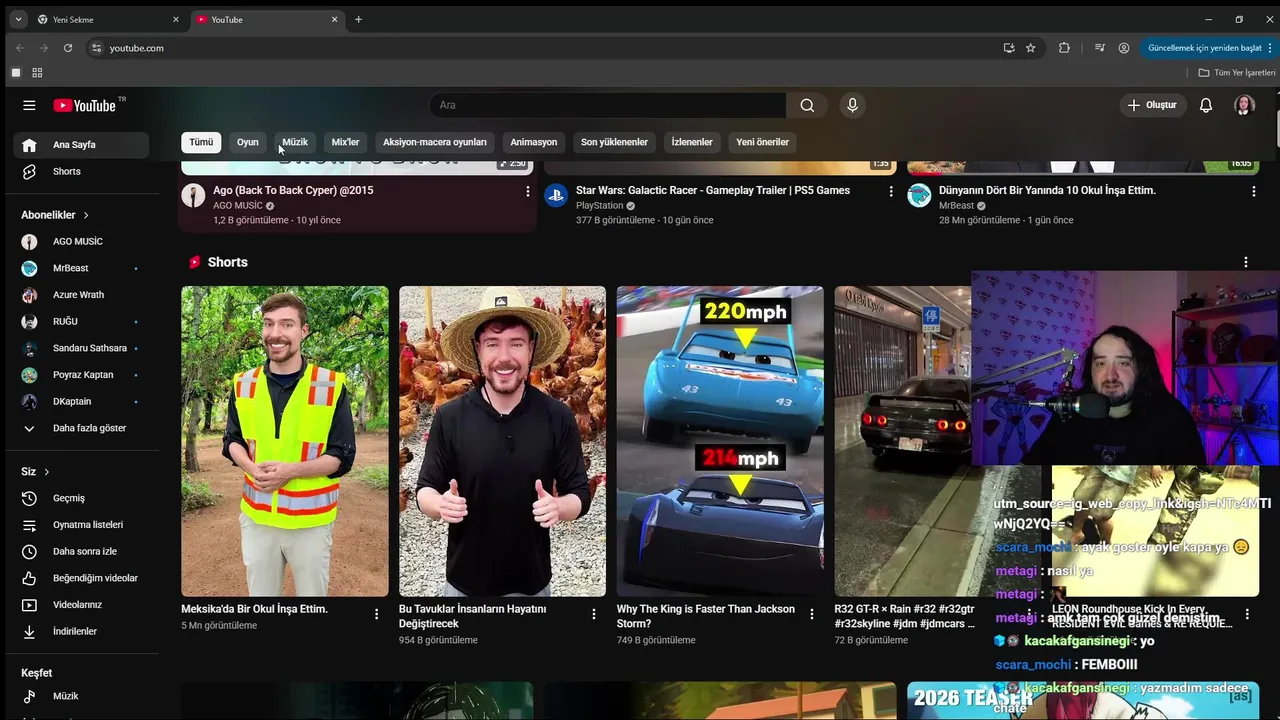This screenshot has height=720, width=1280.
Task: Go to Ana Sayfa in sidebar
Action: [81, 145]
